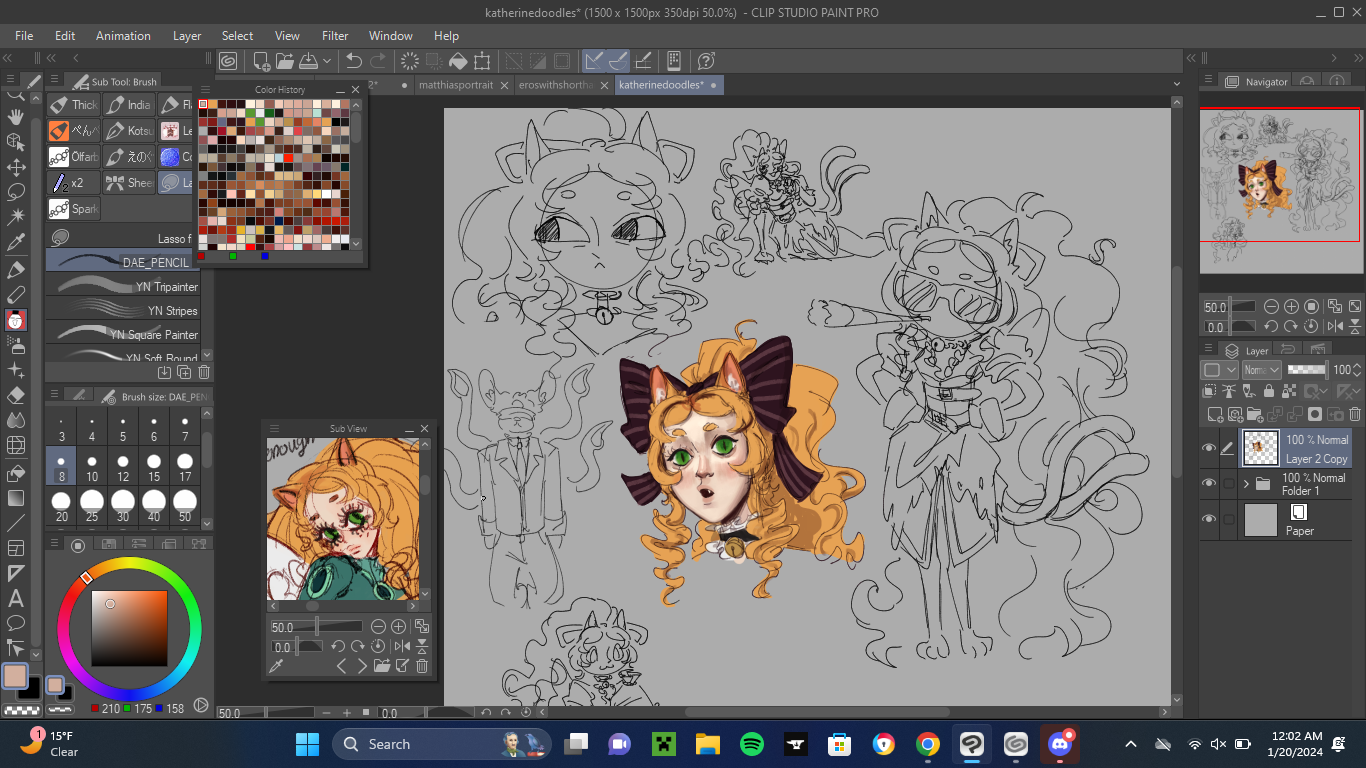Expand the Folder 1 layer group
Image resolution: width=1366 pixels, height=768 pixels.
click(1246, 484)
